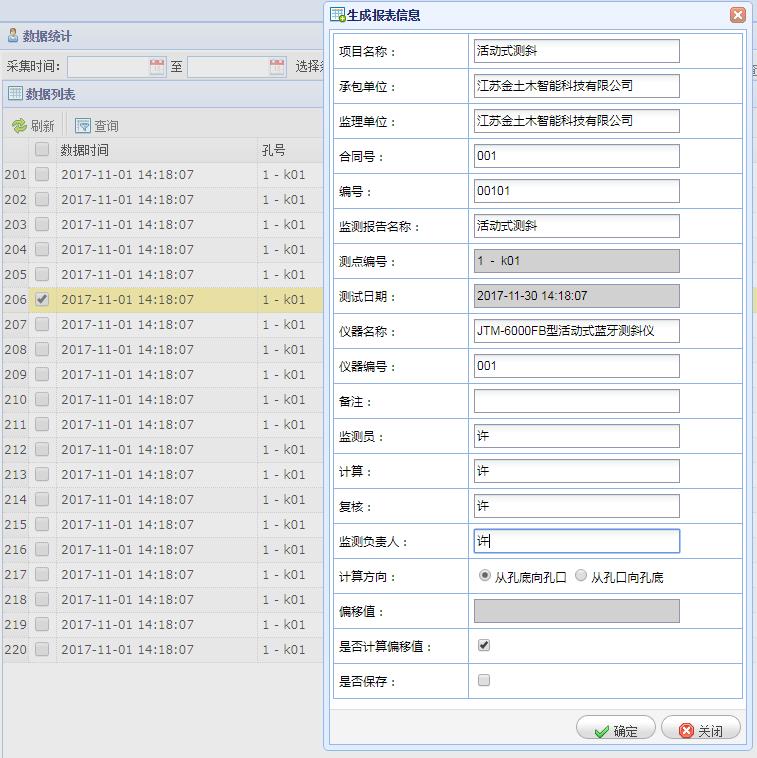Click the empty 备注 input field
This screenshot has height=758, width=757.
pyautogui.click(x=576, y=401)
